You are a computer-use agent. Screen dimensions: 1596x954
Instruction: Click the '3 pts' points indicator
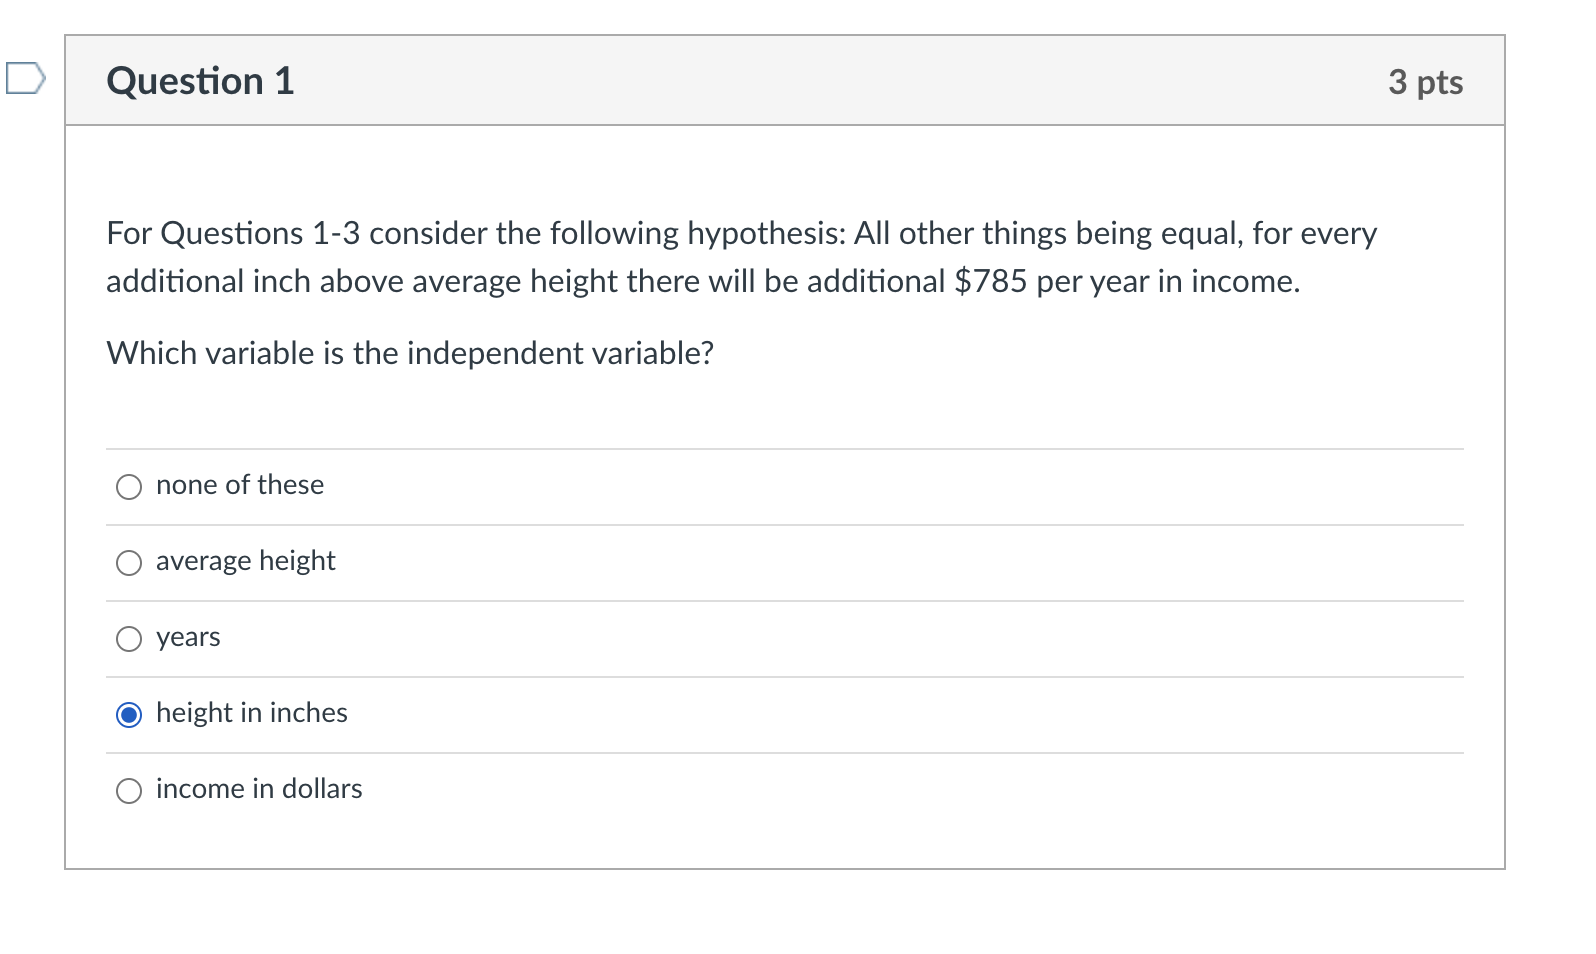(1426, 82)
